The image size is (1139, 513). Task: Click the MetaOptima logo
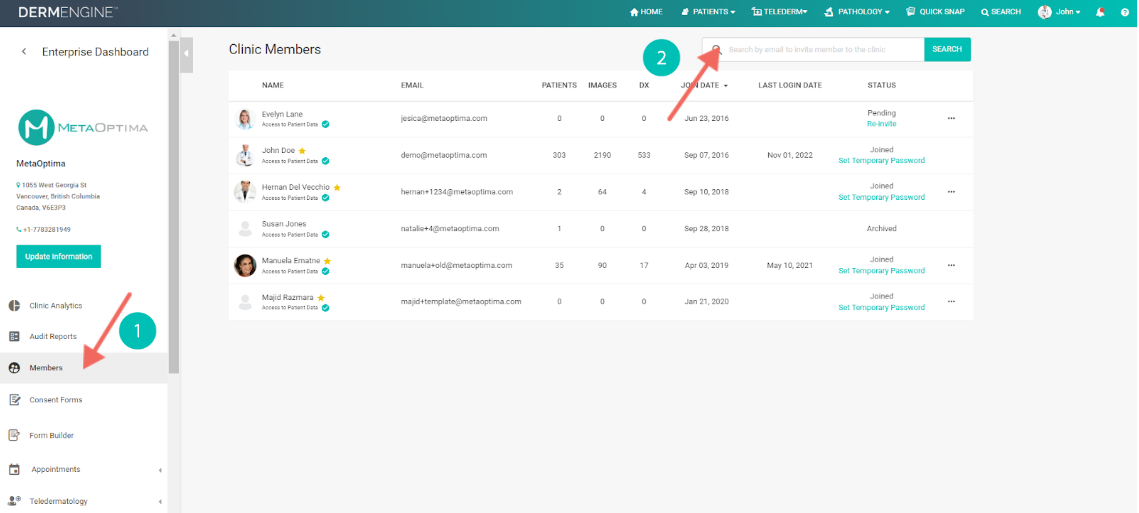(x=83, y=127)
